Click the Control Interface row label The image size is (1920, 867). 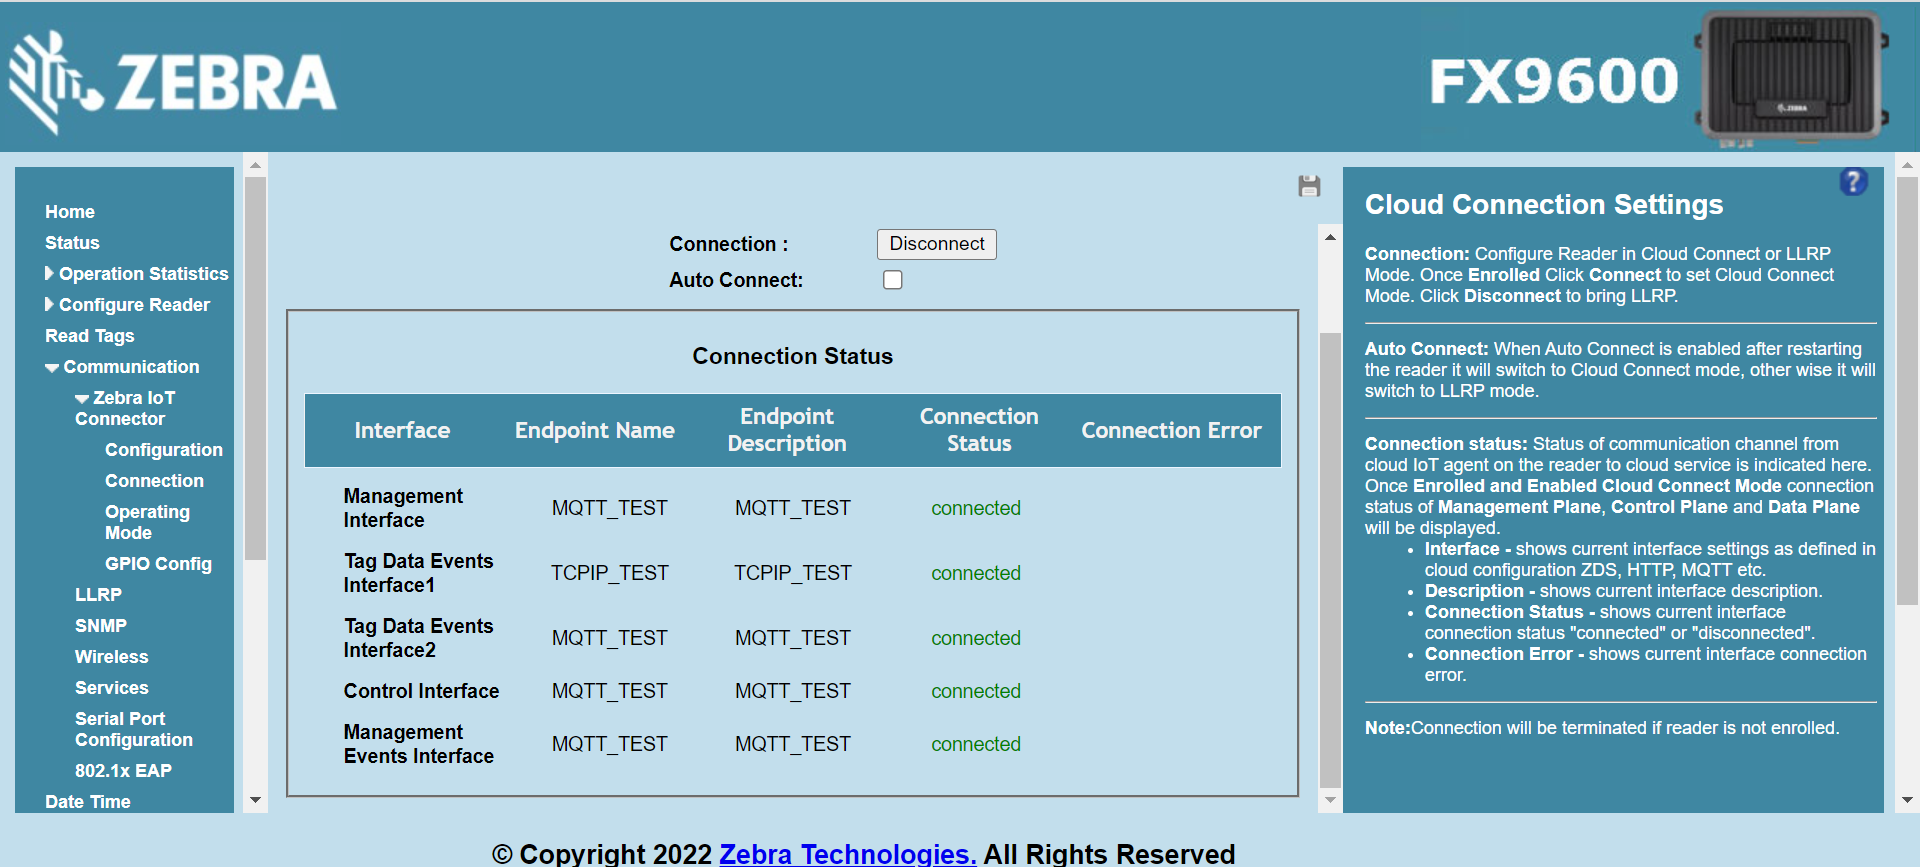pos(421,691)
